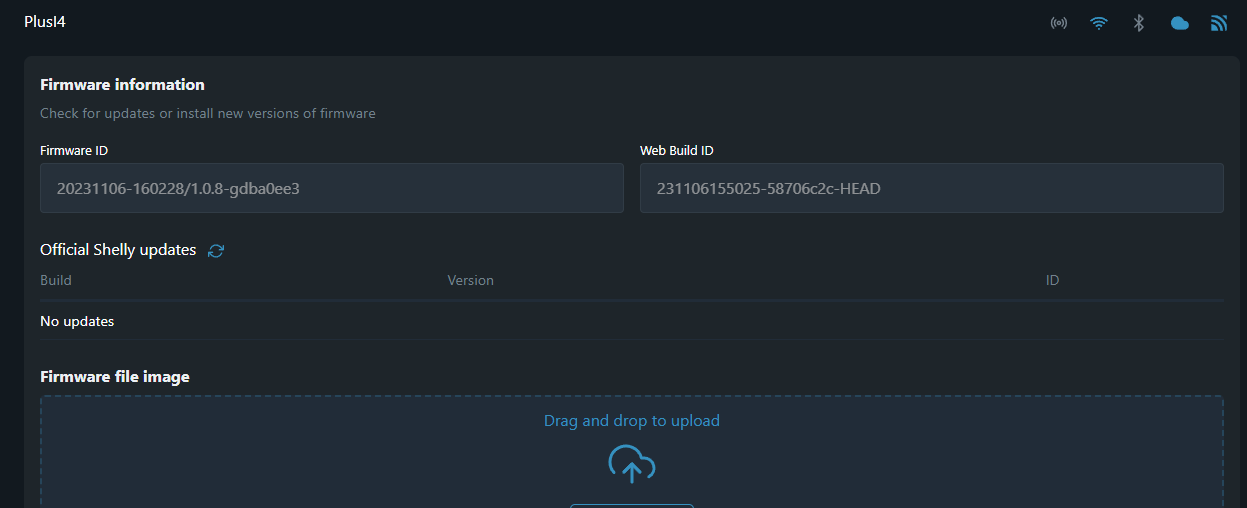
Task: Click the Web Build ID label
Action: point(677,151)
